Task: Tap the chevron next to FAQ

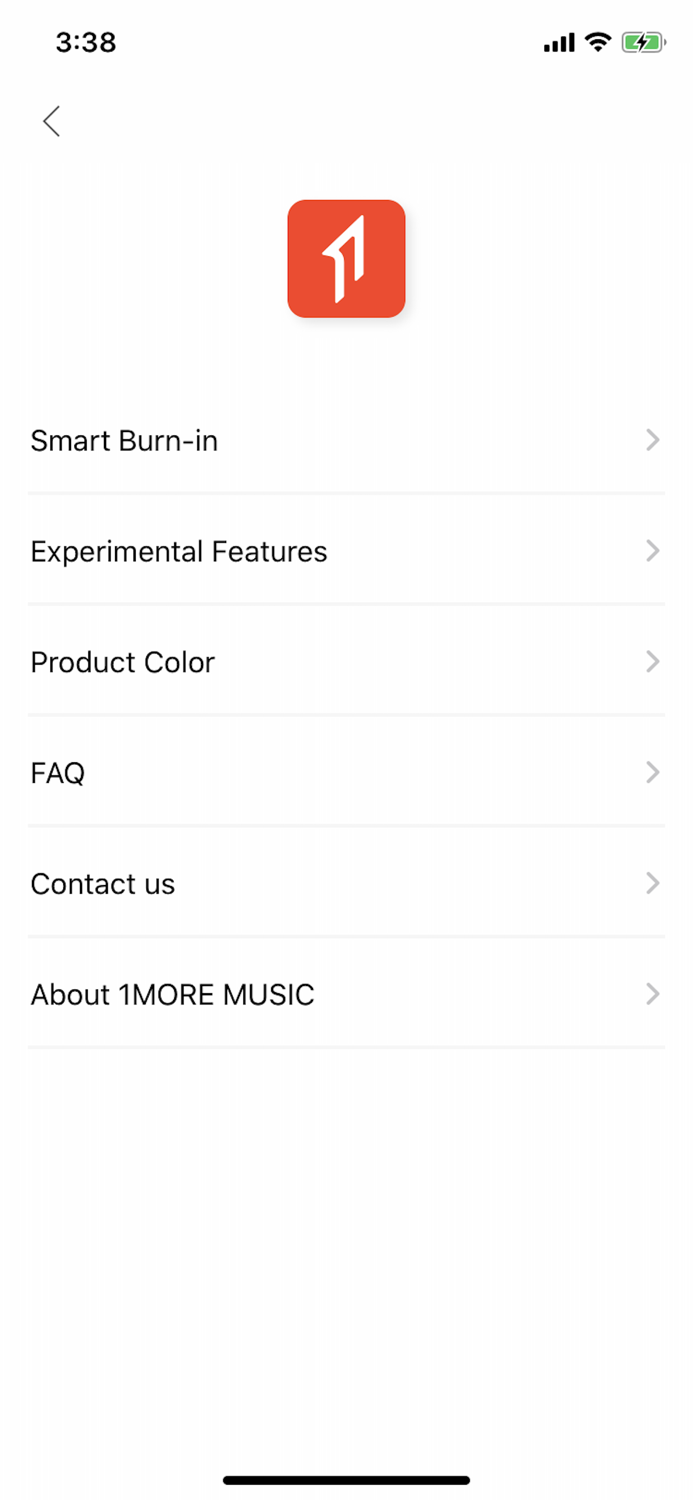Action: click(653, 773)
